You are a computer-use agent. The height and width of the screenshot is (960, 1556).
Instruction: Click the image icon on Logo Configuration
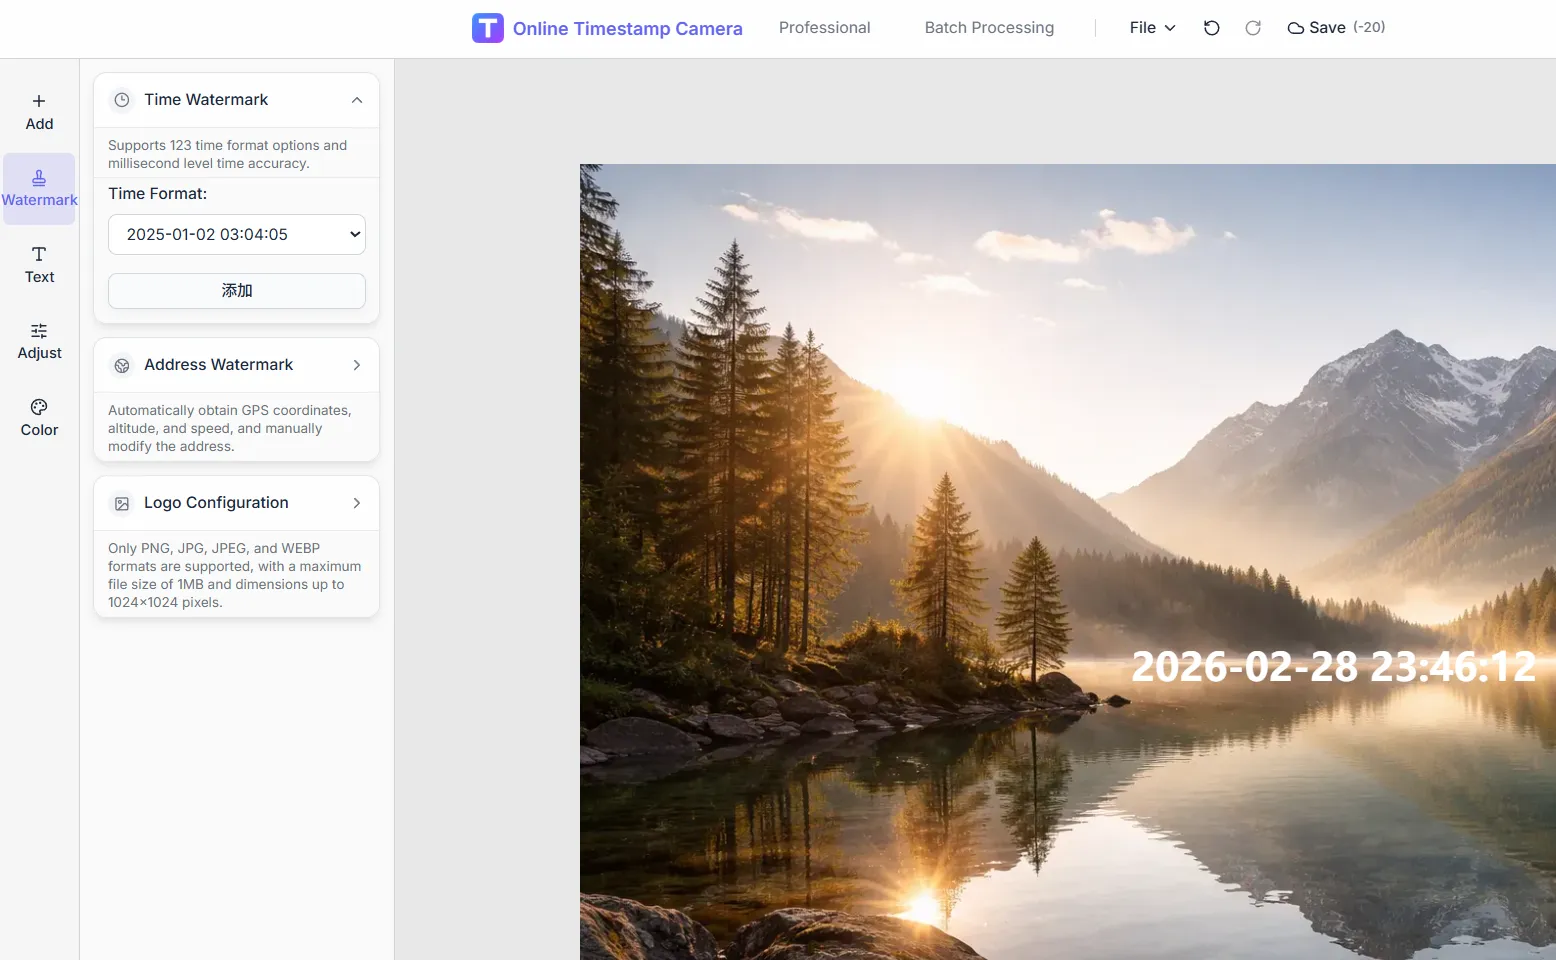point(121,503)
